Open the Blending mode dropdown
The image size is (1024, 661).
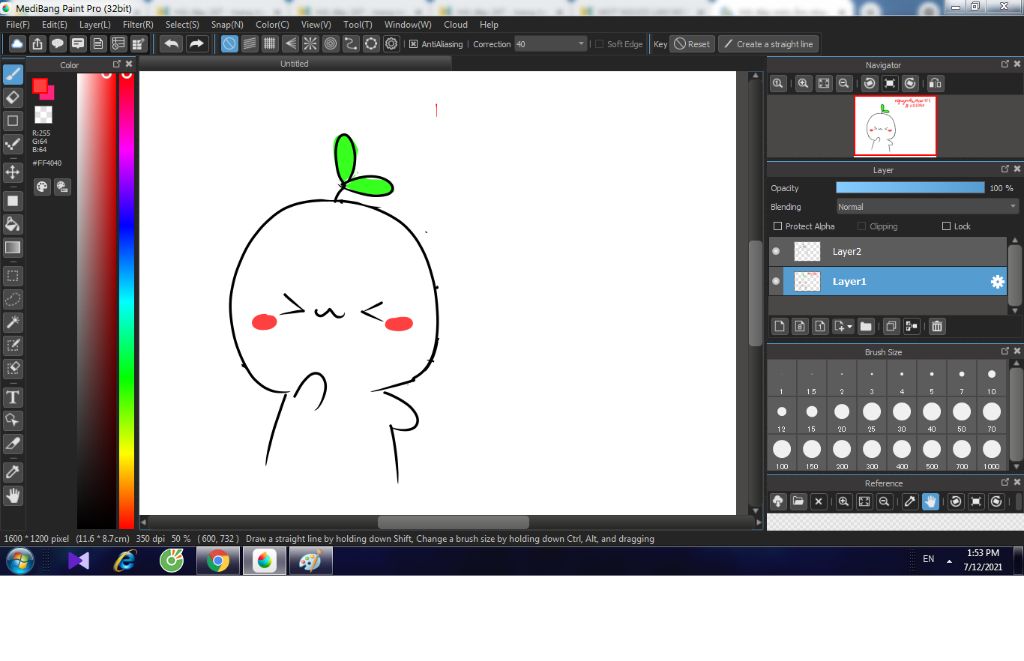click(927, 206)
